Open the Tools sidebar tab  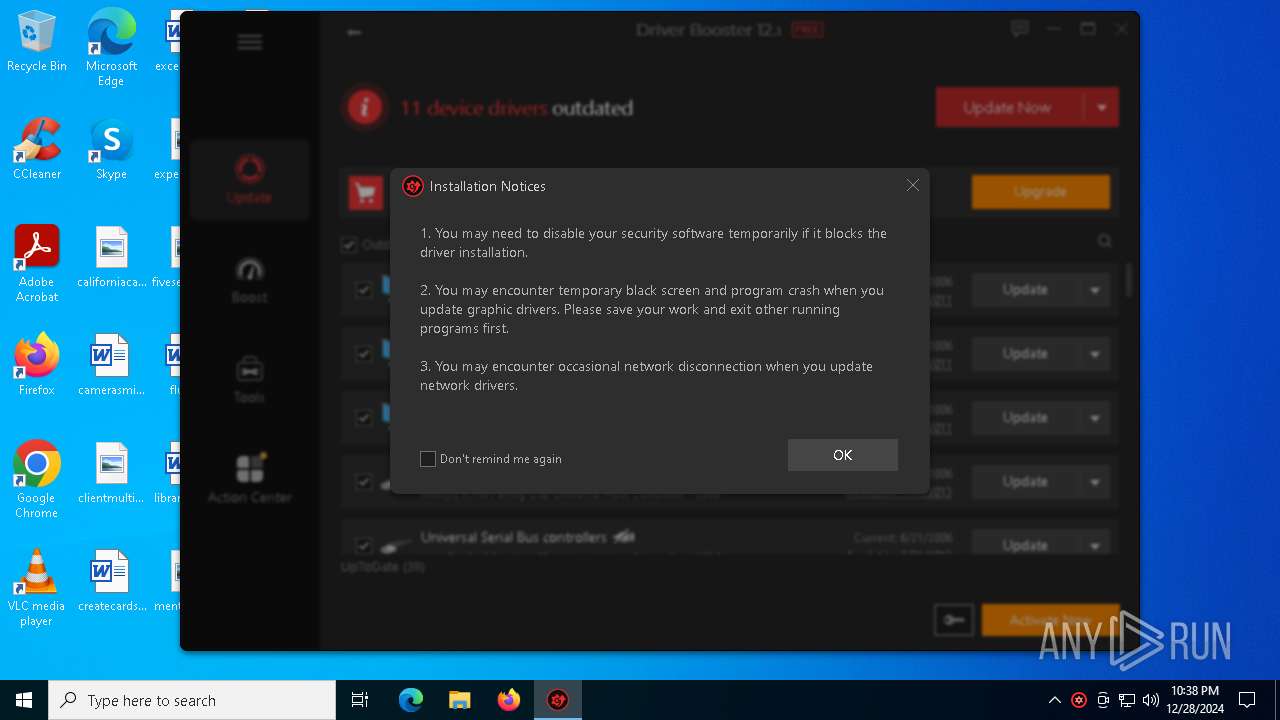click(249, 380)
